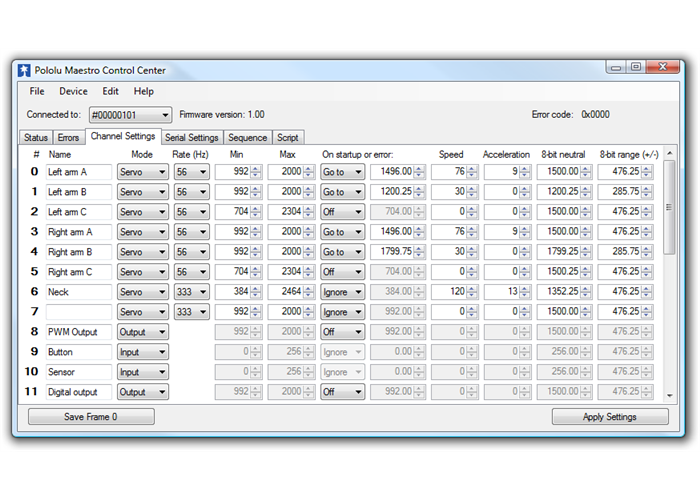The width and height of the screenshot is (700, 500).
Task: Click the Name field of channel 7
Action: tap(78, 312)
